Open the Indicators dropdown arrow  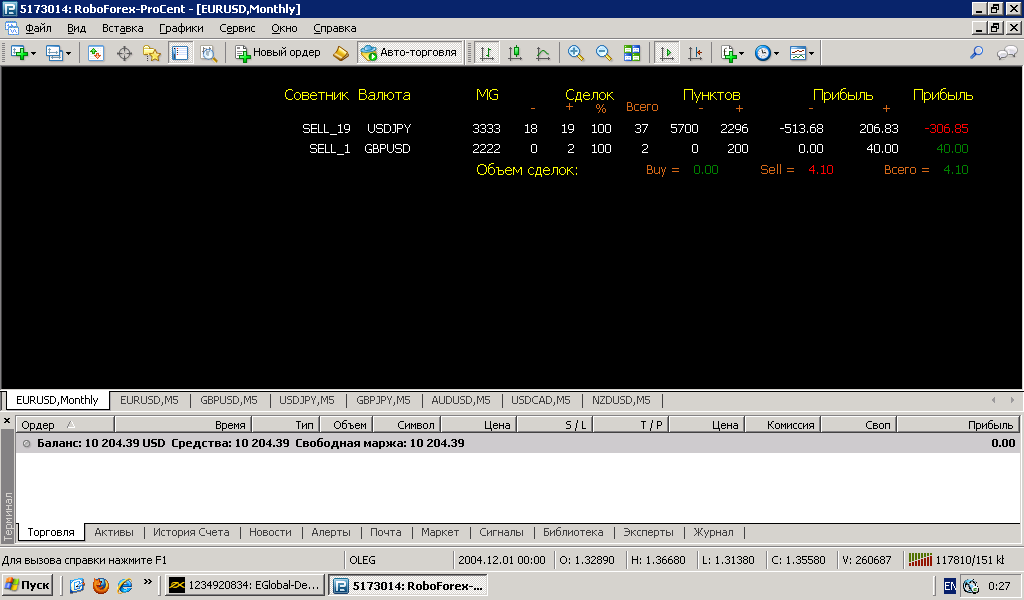[741, 54]
